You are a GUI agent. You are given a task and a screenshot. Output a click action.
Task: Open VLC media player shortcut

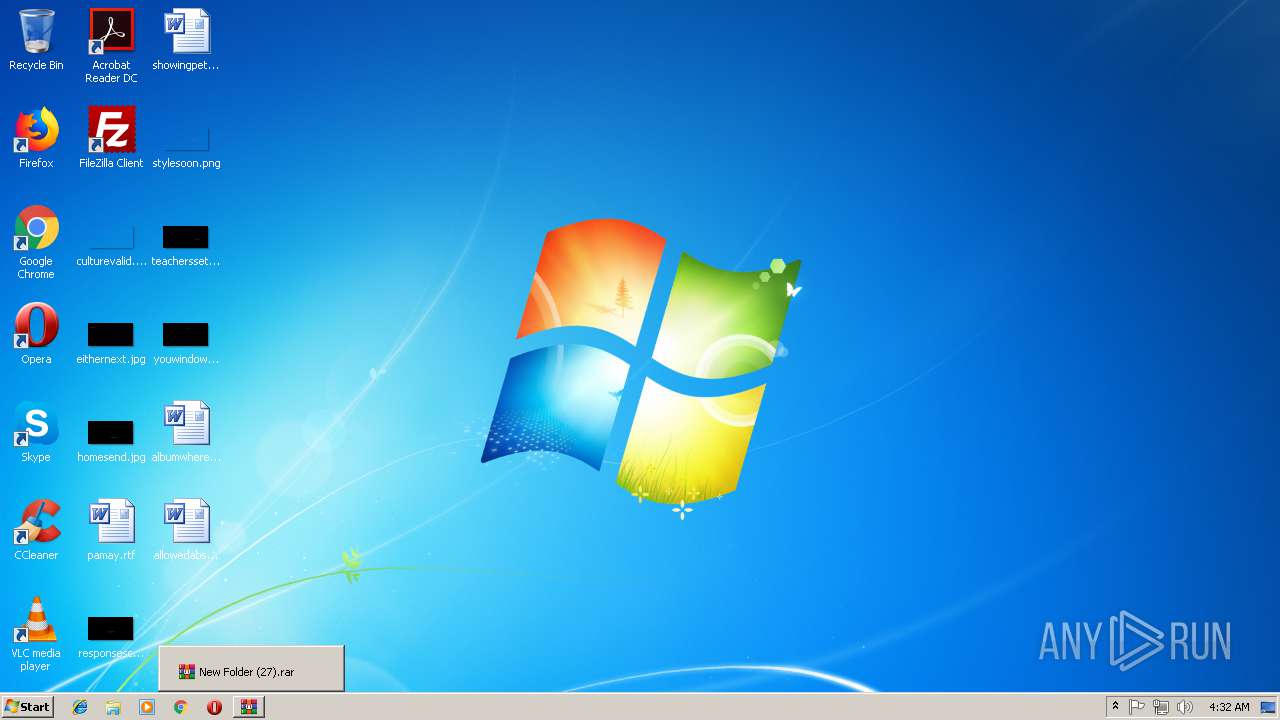36,634
